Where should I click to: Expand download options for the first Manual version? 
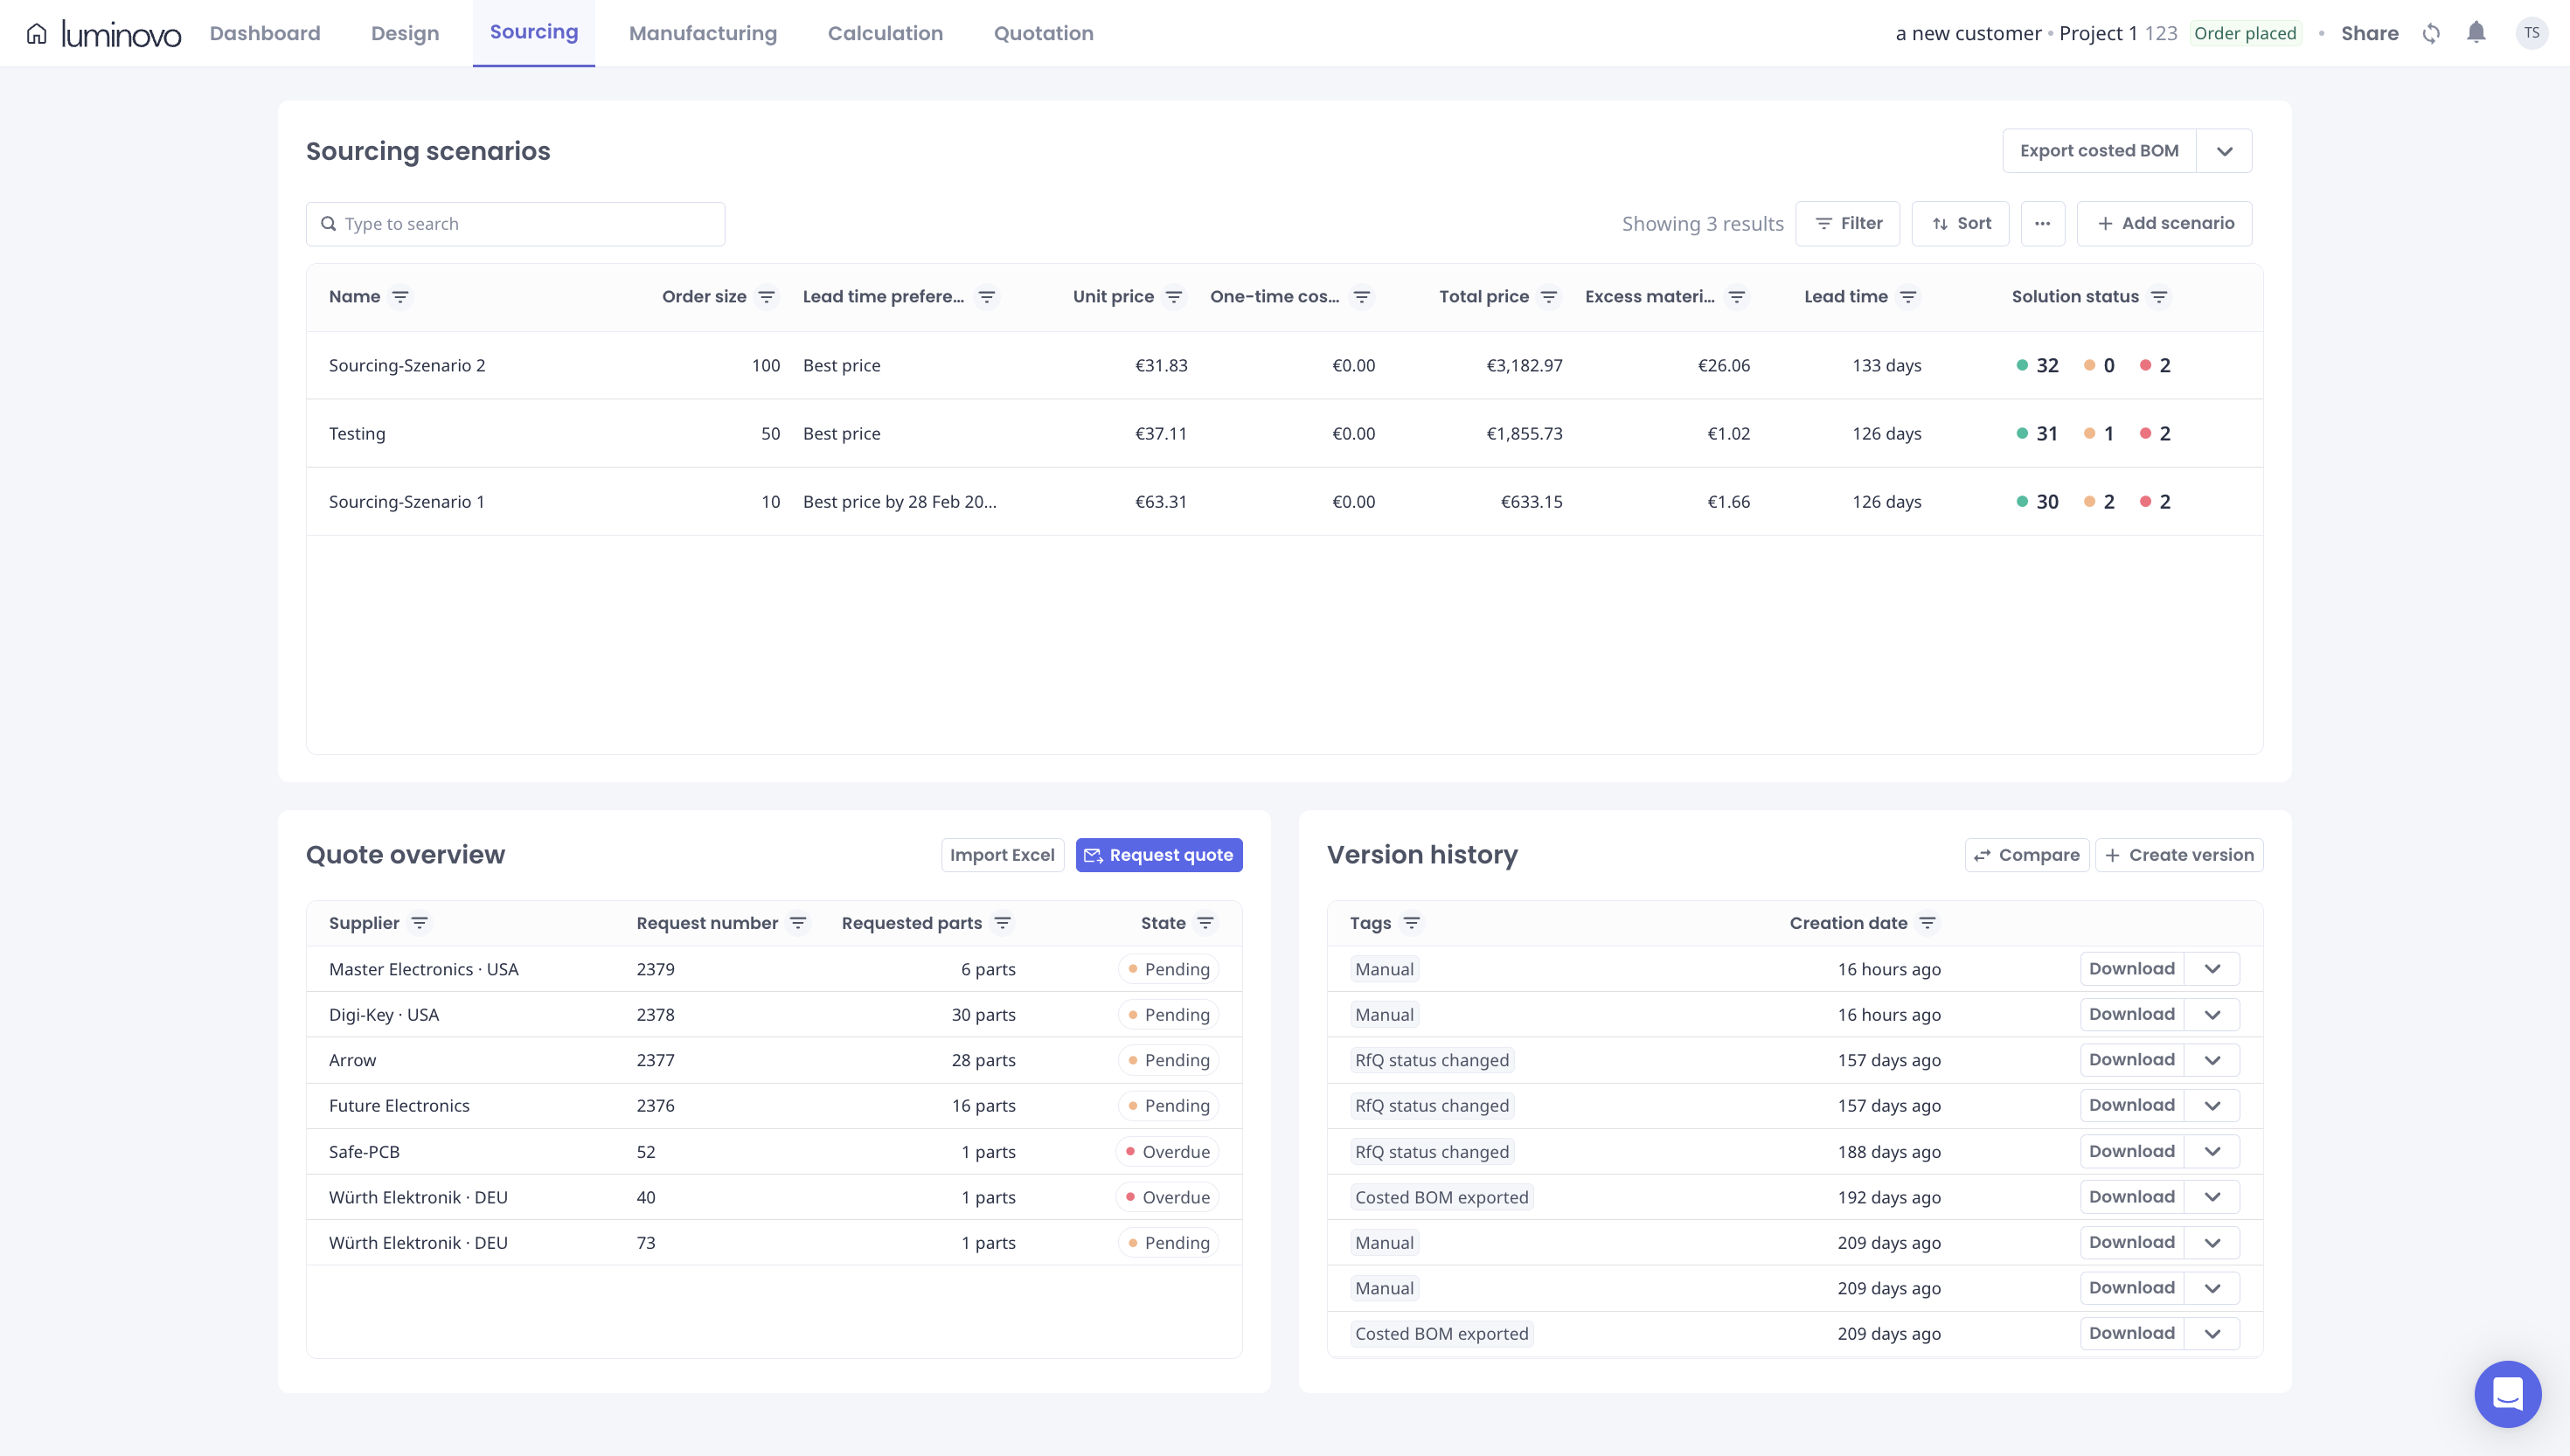click(2213, 968)
